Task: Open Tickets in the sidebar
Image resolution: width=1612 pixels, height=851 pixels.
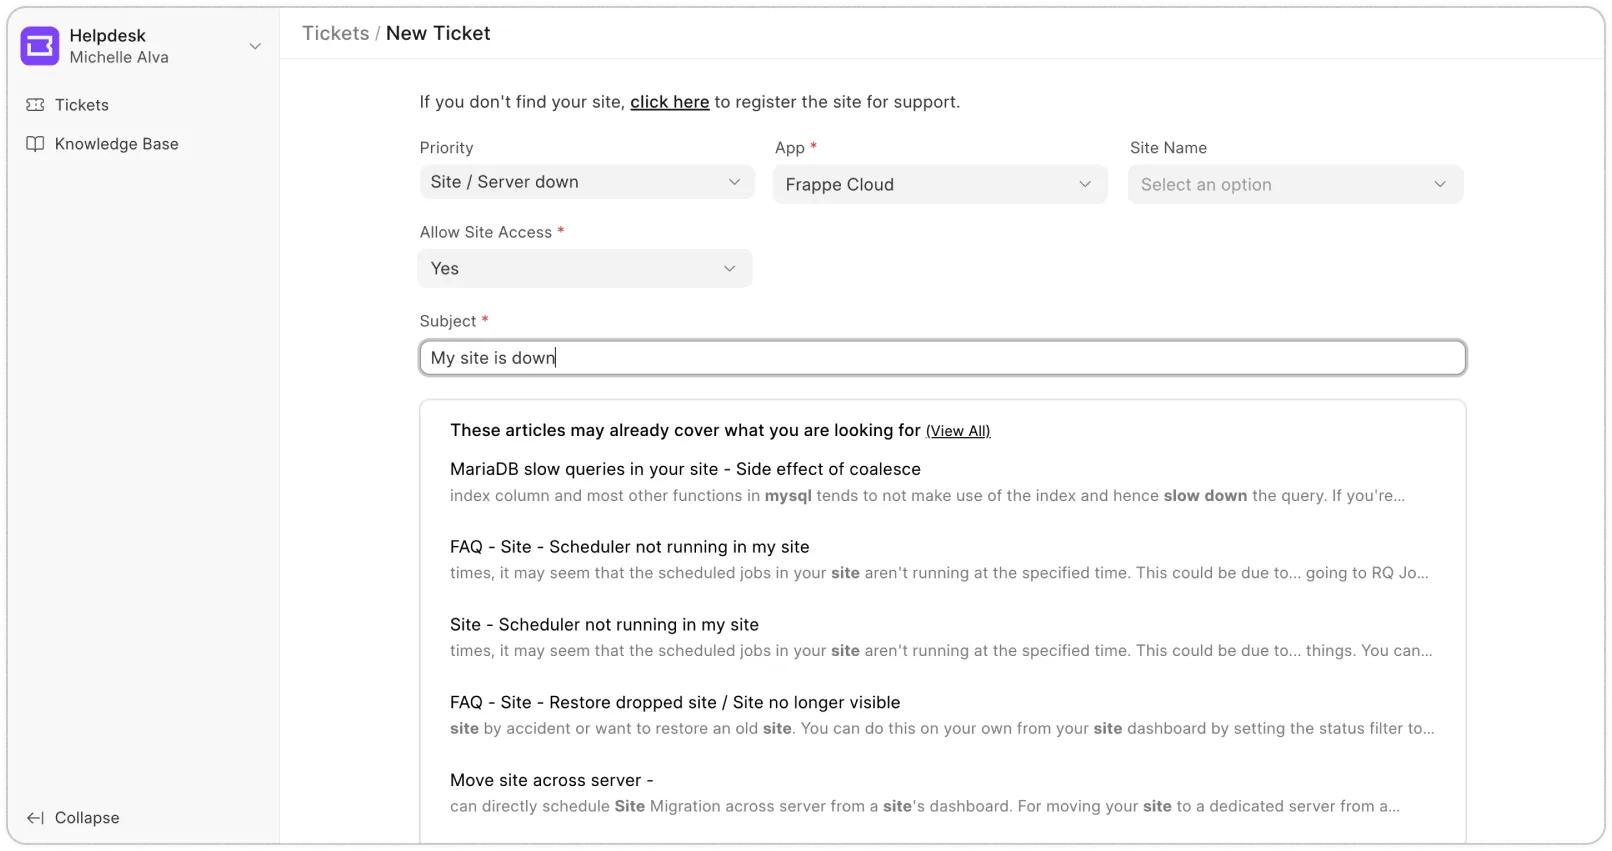Action: [82, 105]
